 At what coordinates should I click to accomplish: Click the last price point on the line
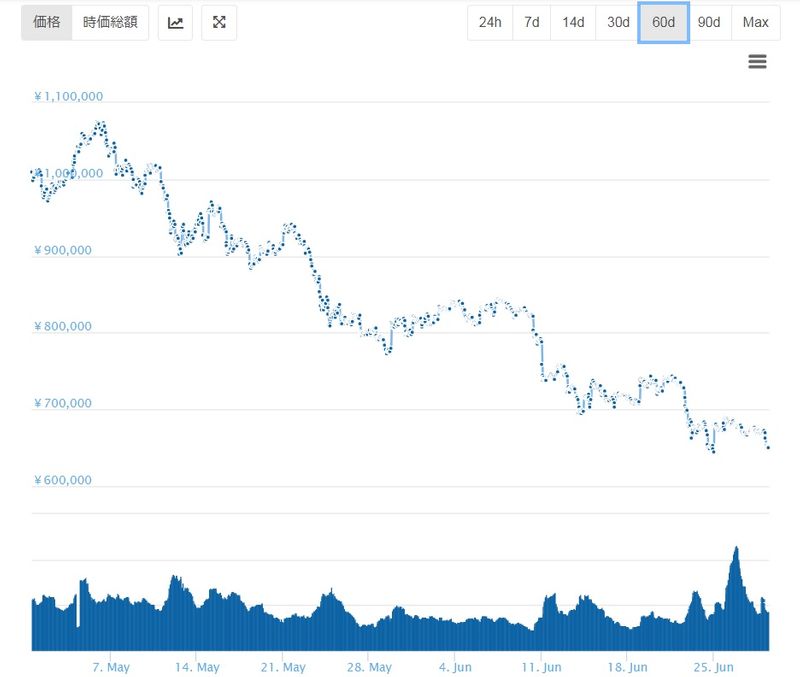click(x=768, y=447)
